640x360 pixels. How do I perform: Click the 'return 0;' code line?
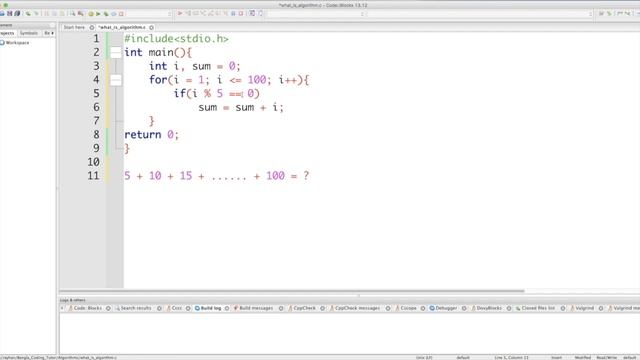(151, 135)
